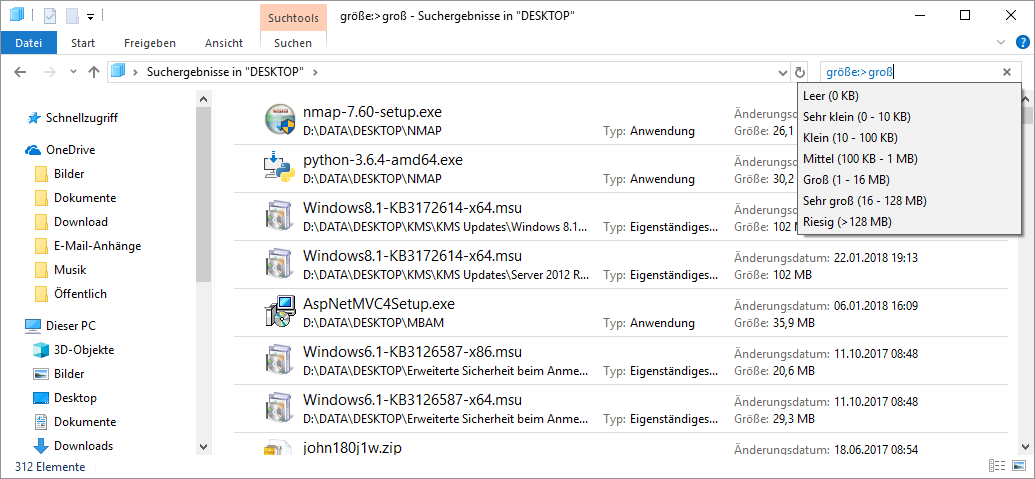Clear the search box with X
The image size is (1035, 479).
click(x=1006, y=72)
